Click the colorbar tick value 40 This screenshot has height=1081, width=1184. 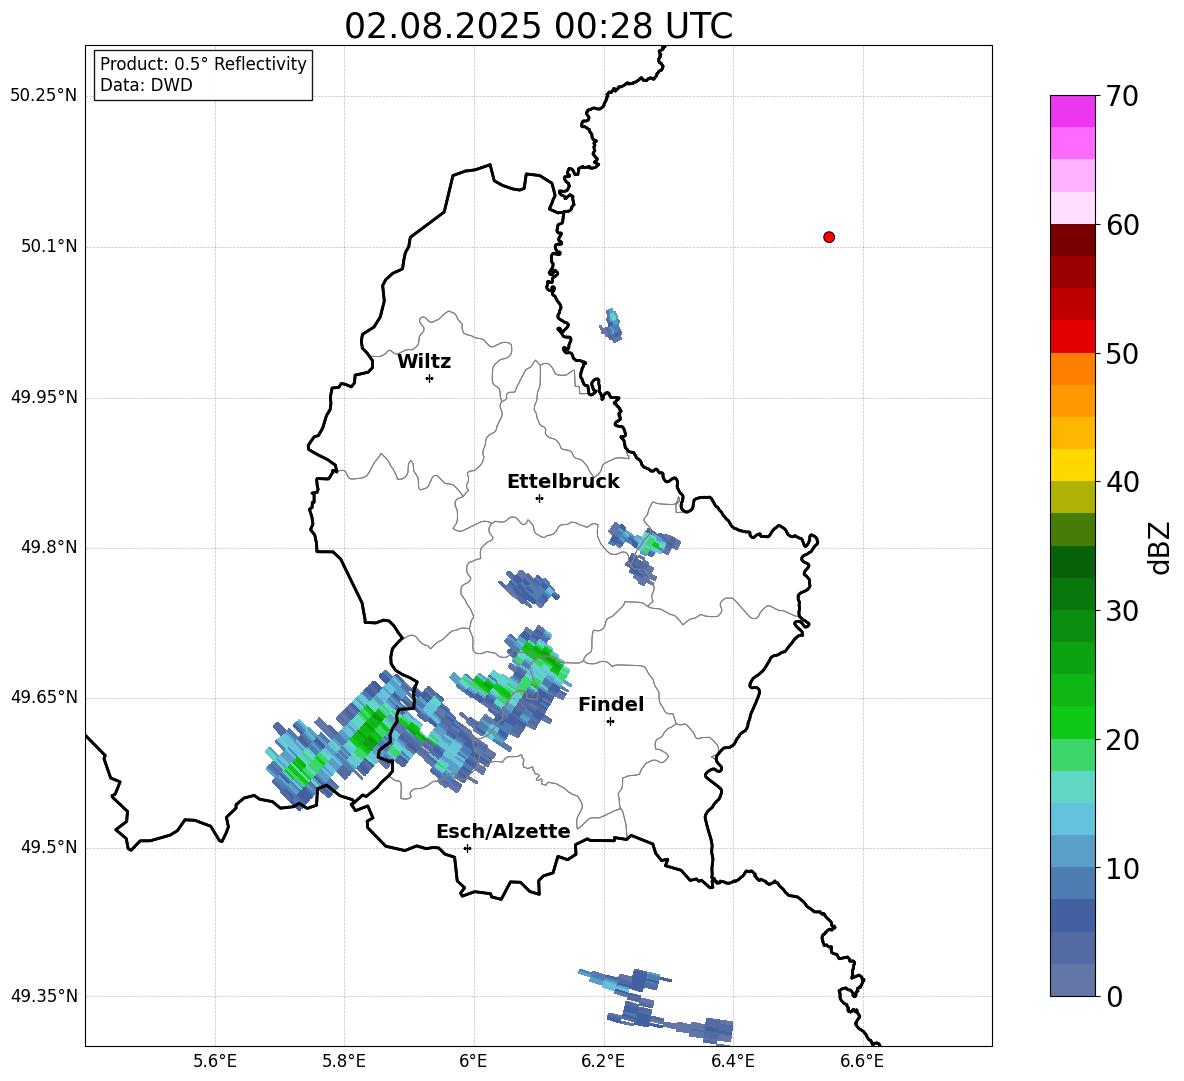1122,482
